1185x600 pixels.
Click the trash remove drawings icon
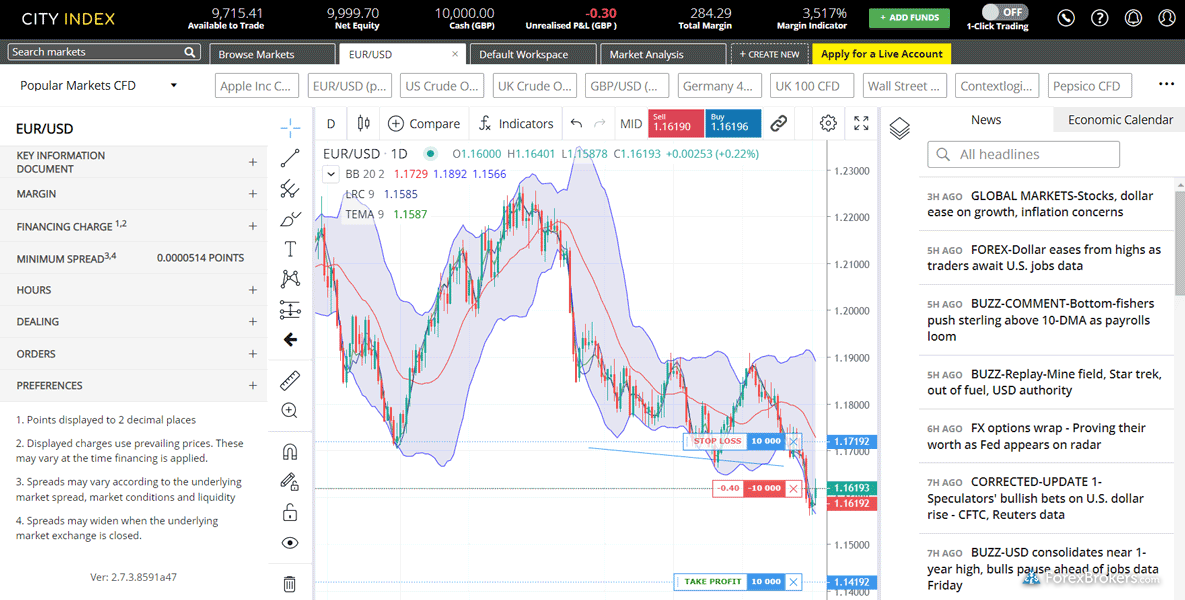click(x=289, y=583)
